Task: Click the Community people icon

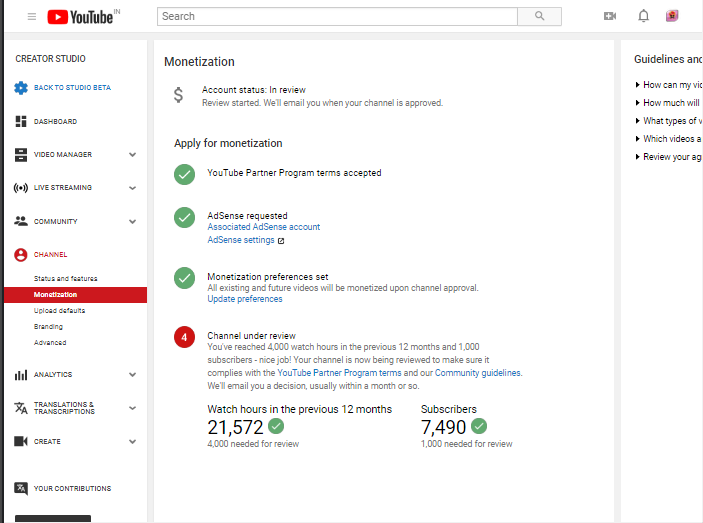Action: (21, 221)
